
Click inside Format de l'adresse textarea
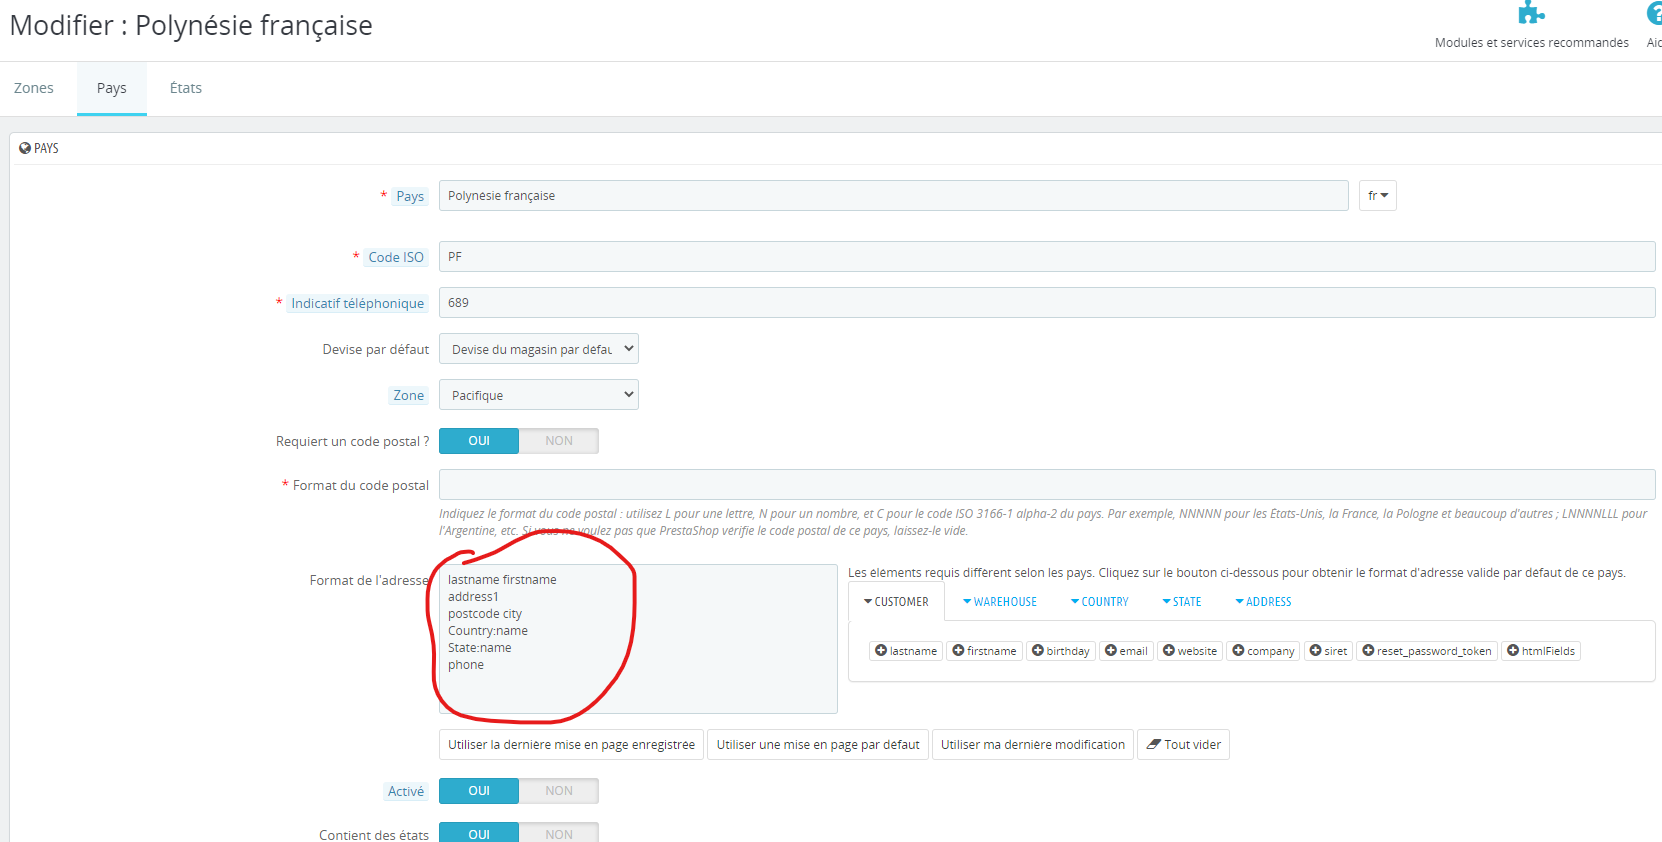(x=638, y=638)
